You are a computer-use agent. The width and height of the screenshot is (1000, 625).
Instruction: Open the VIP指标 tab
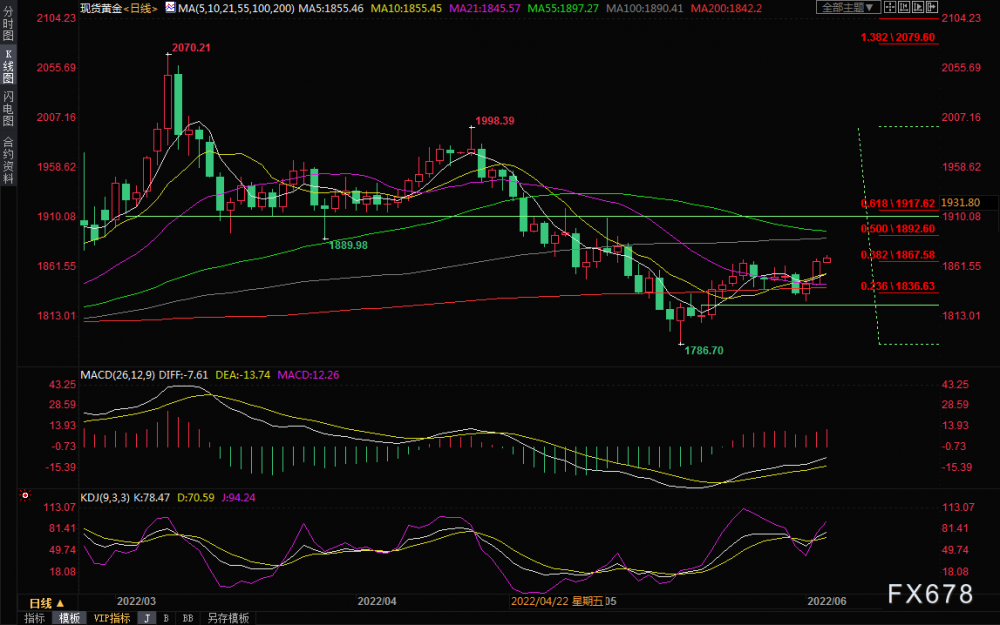click(x=112, y=618)
